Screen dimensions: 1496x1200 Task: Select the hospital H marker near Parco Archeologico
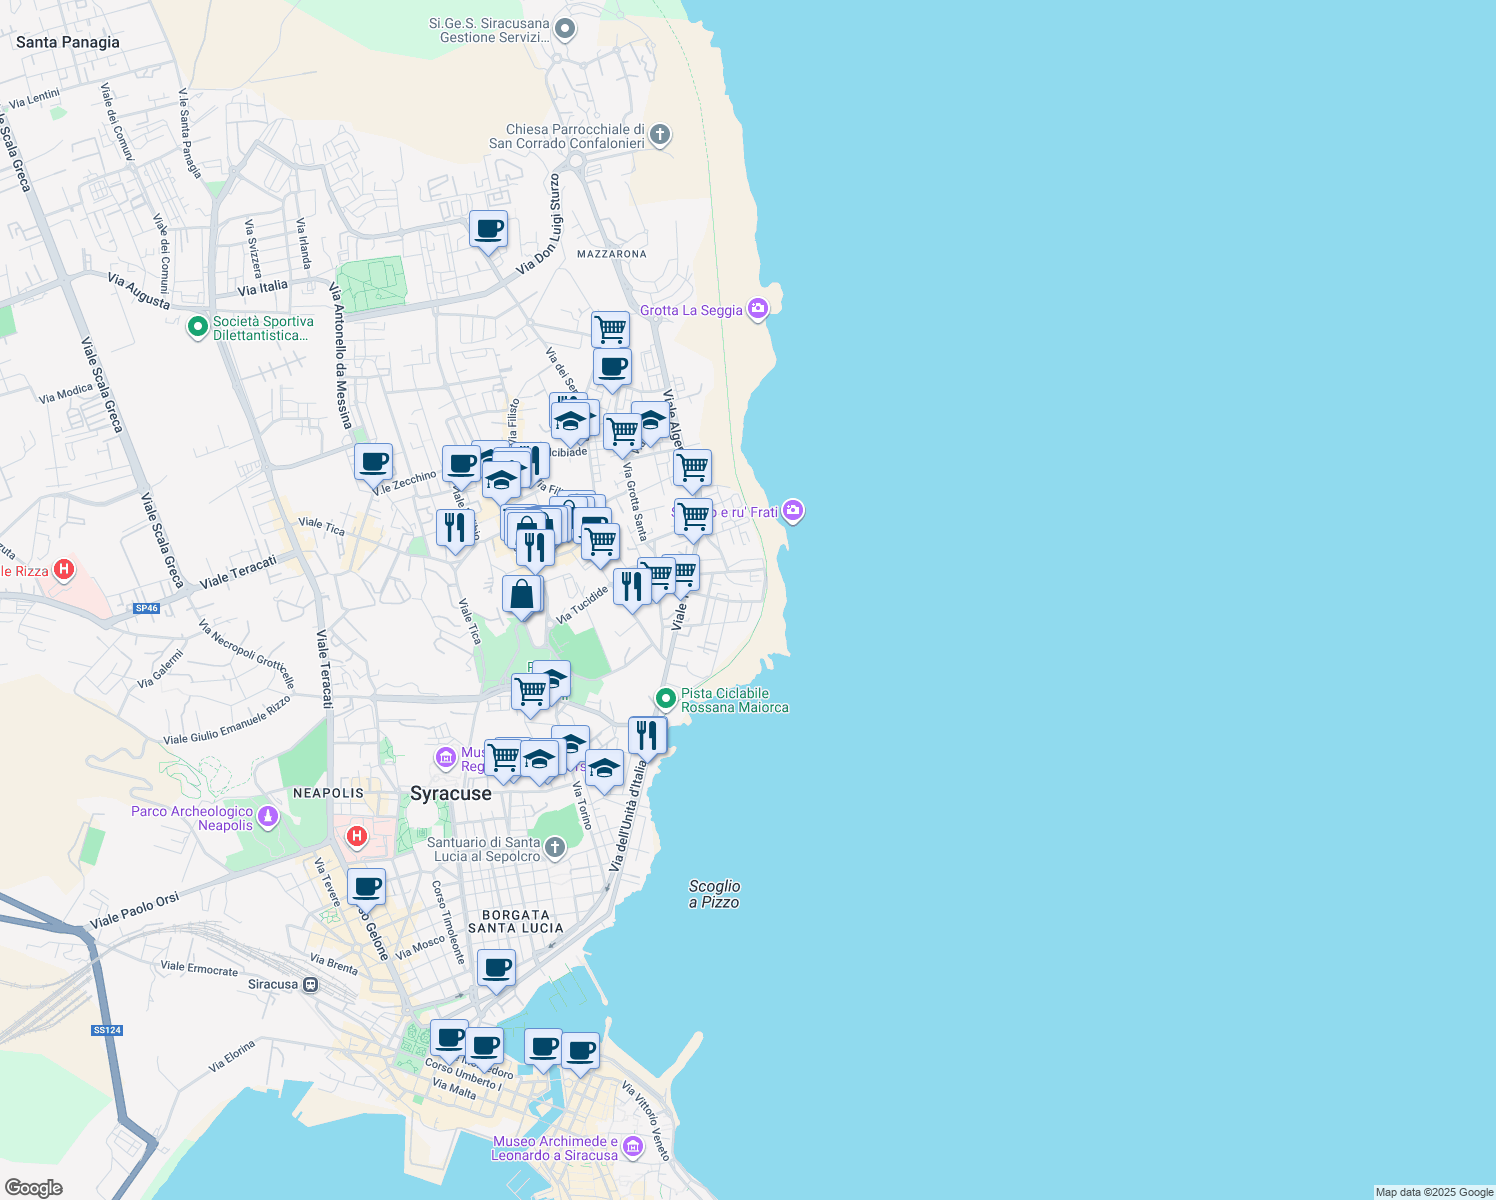(356, 836)
